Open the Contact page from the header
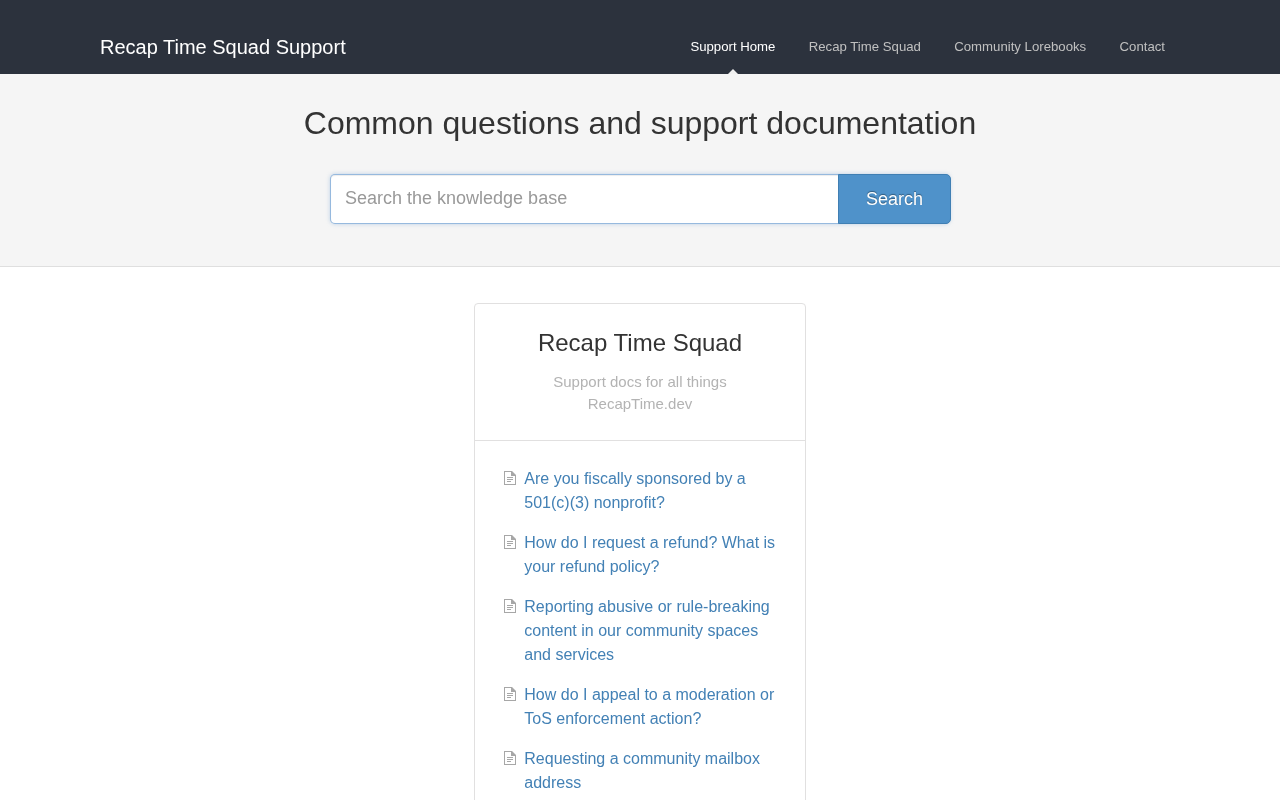Image resolution: width=1280 pixels, height=800 pixels. [1141, 47]
